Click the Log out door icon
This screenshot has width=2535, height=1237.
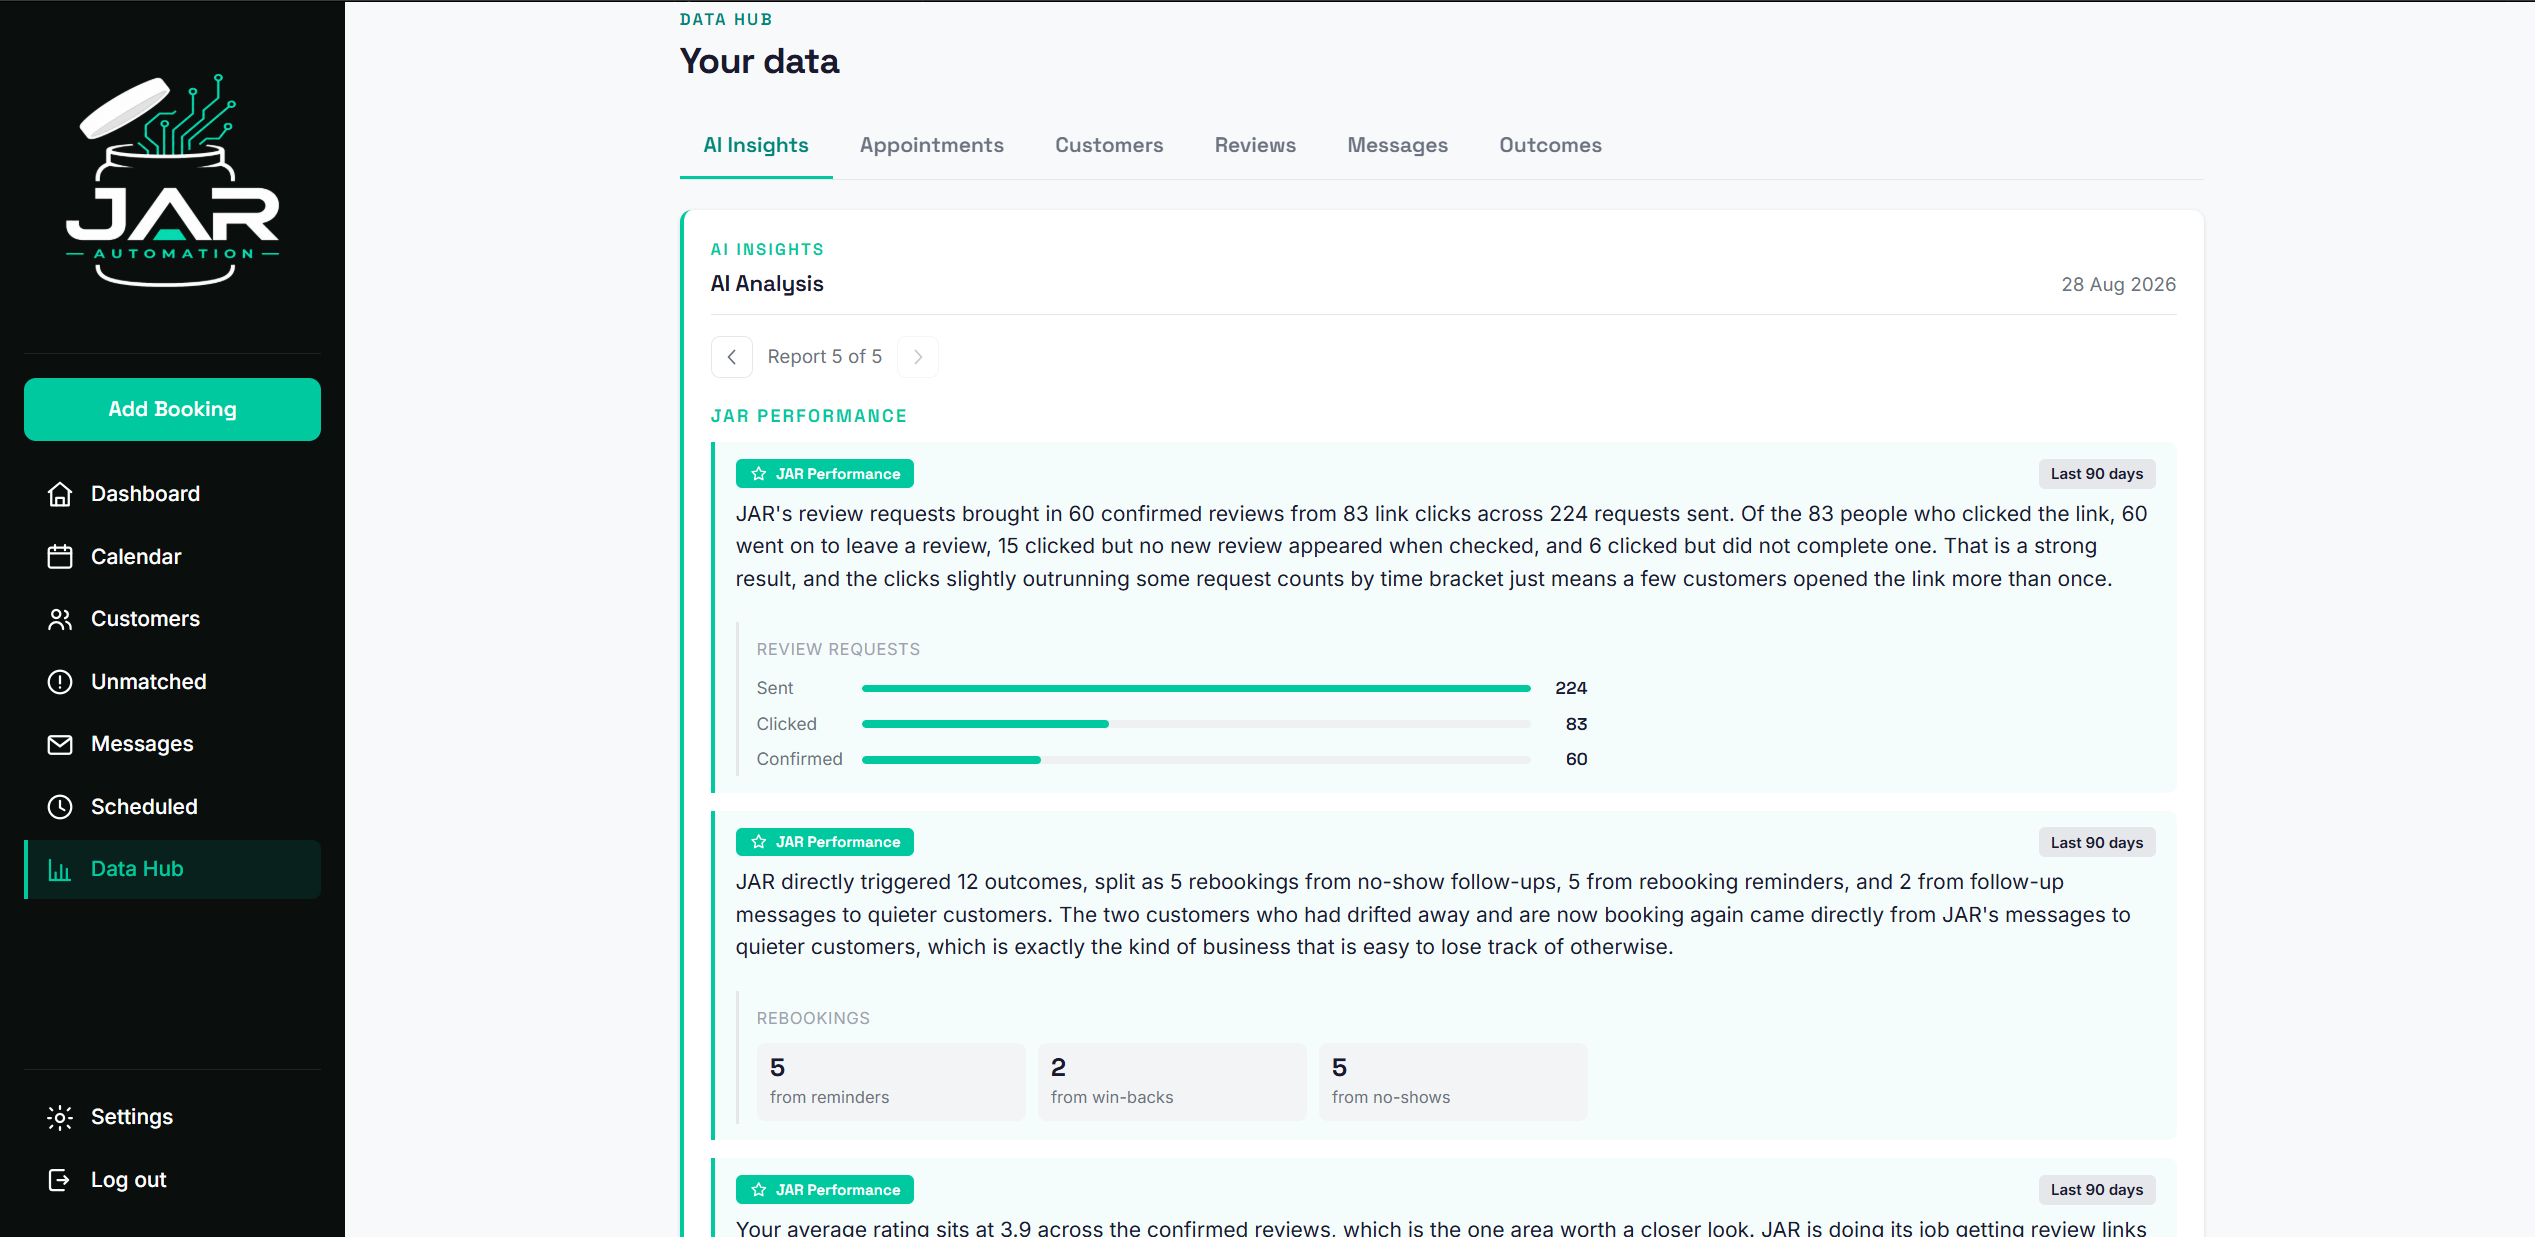pos(60,1180)
